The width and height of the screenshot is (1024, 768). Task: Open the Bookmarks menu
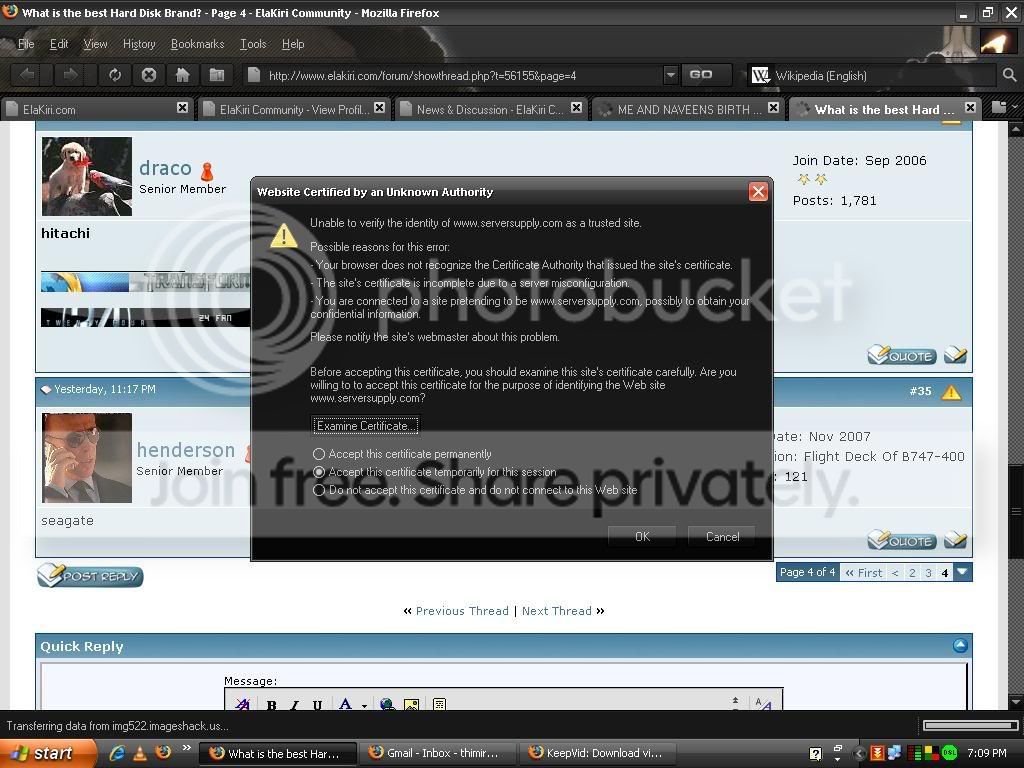197,44
